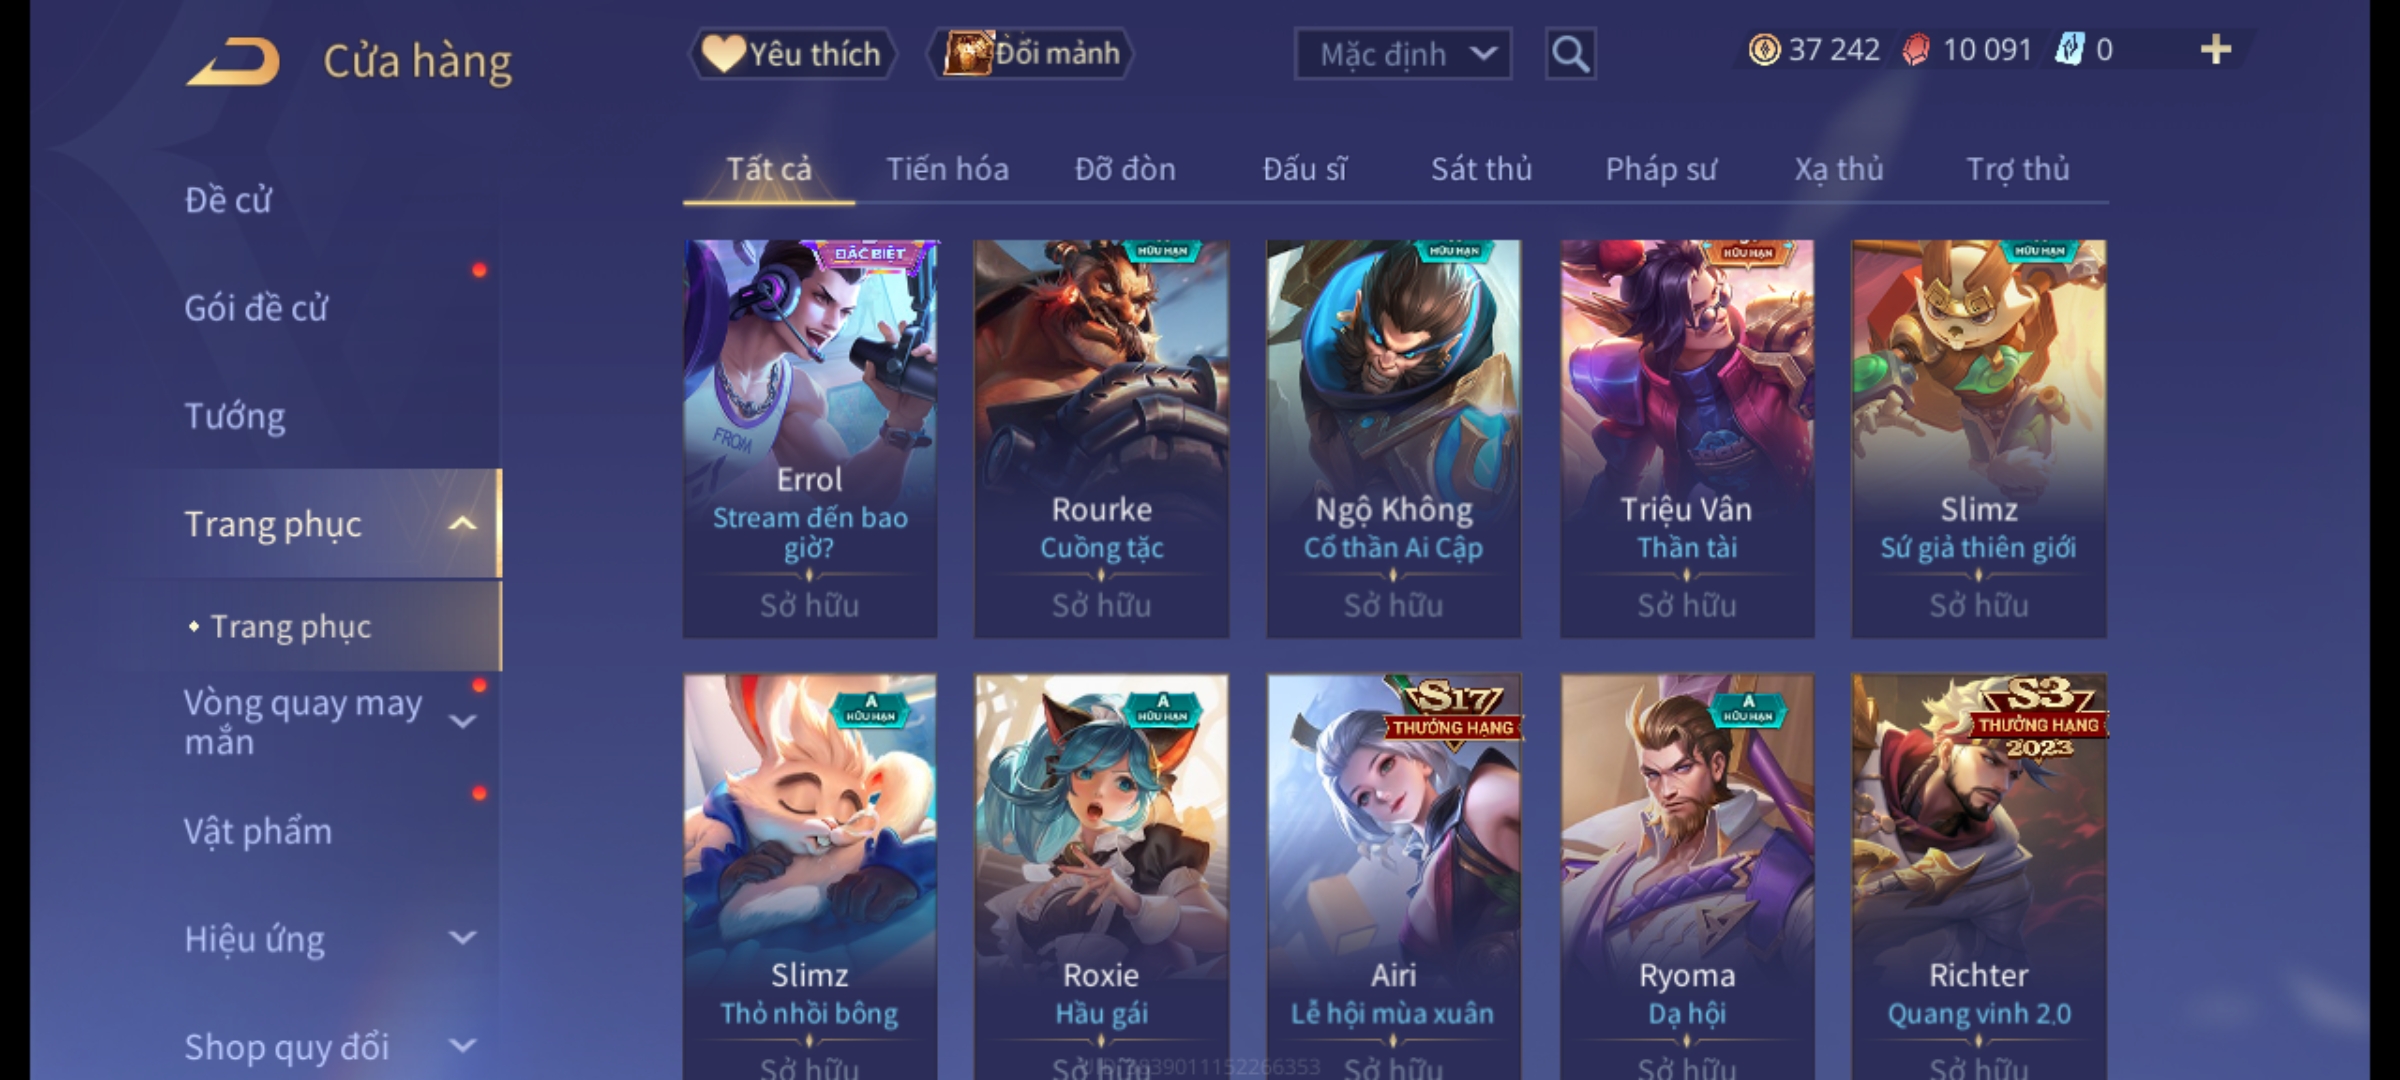Click the plus icon to add currency
The height and width of the screenshot is (1080, 2400).
[2216, 49]
